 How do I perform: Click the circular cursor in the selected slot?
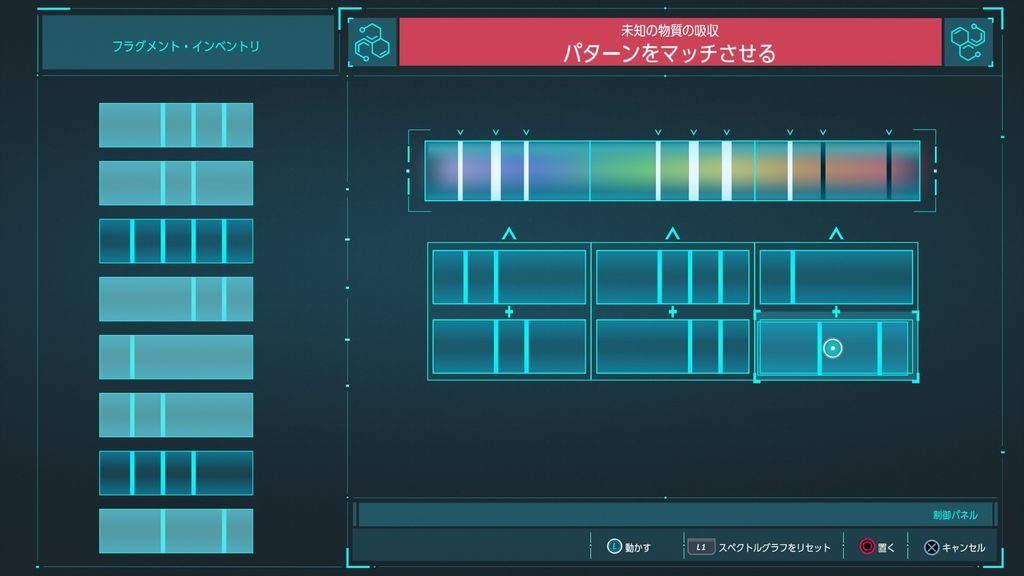[x=833, y=348]
